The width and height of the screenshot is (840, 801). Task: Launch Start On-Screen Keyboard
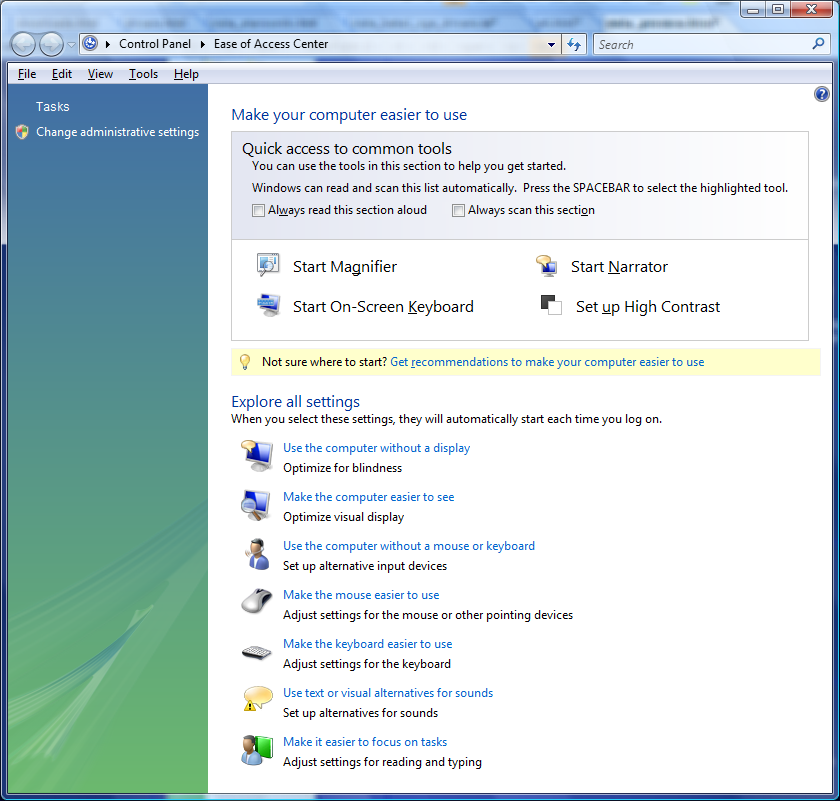pyautogui.click(x=383, y=306)
